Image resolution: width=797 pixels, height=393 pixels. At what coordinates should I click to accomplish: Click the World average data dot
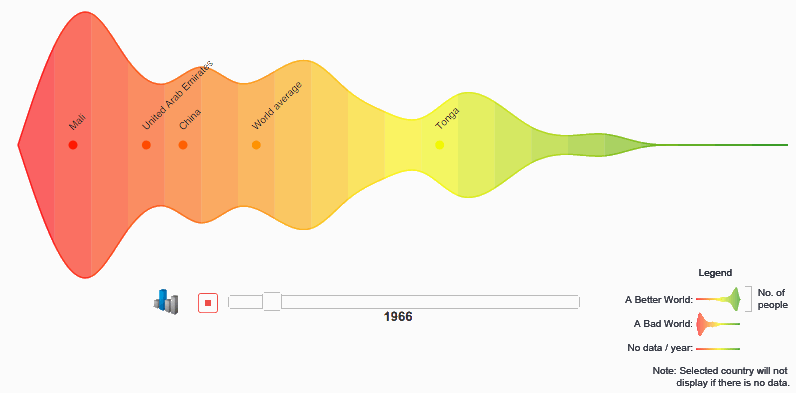click(256, 145)
